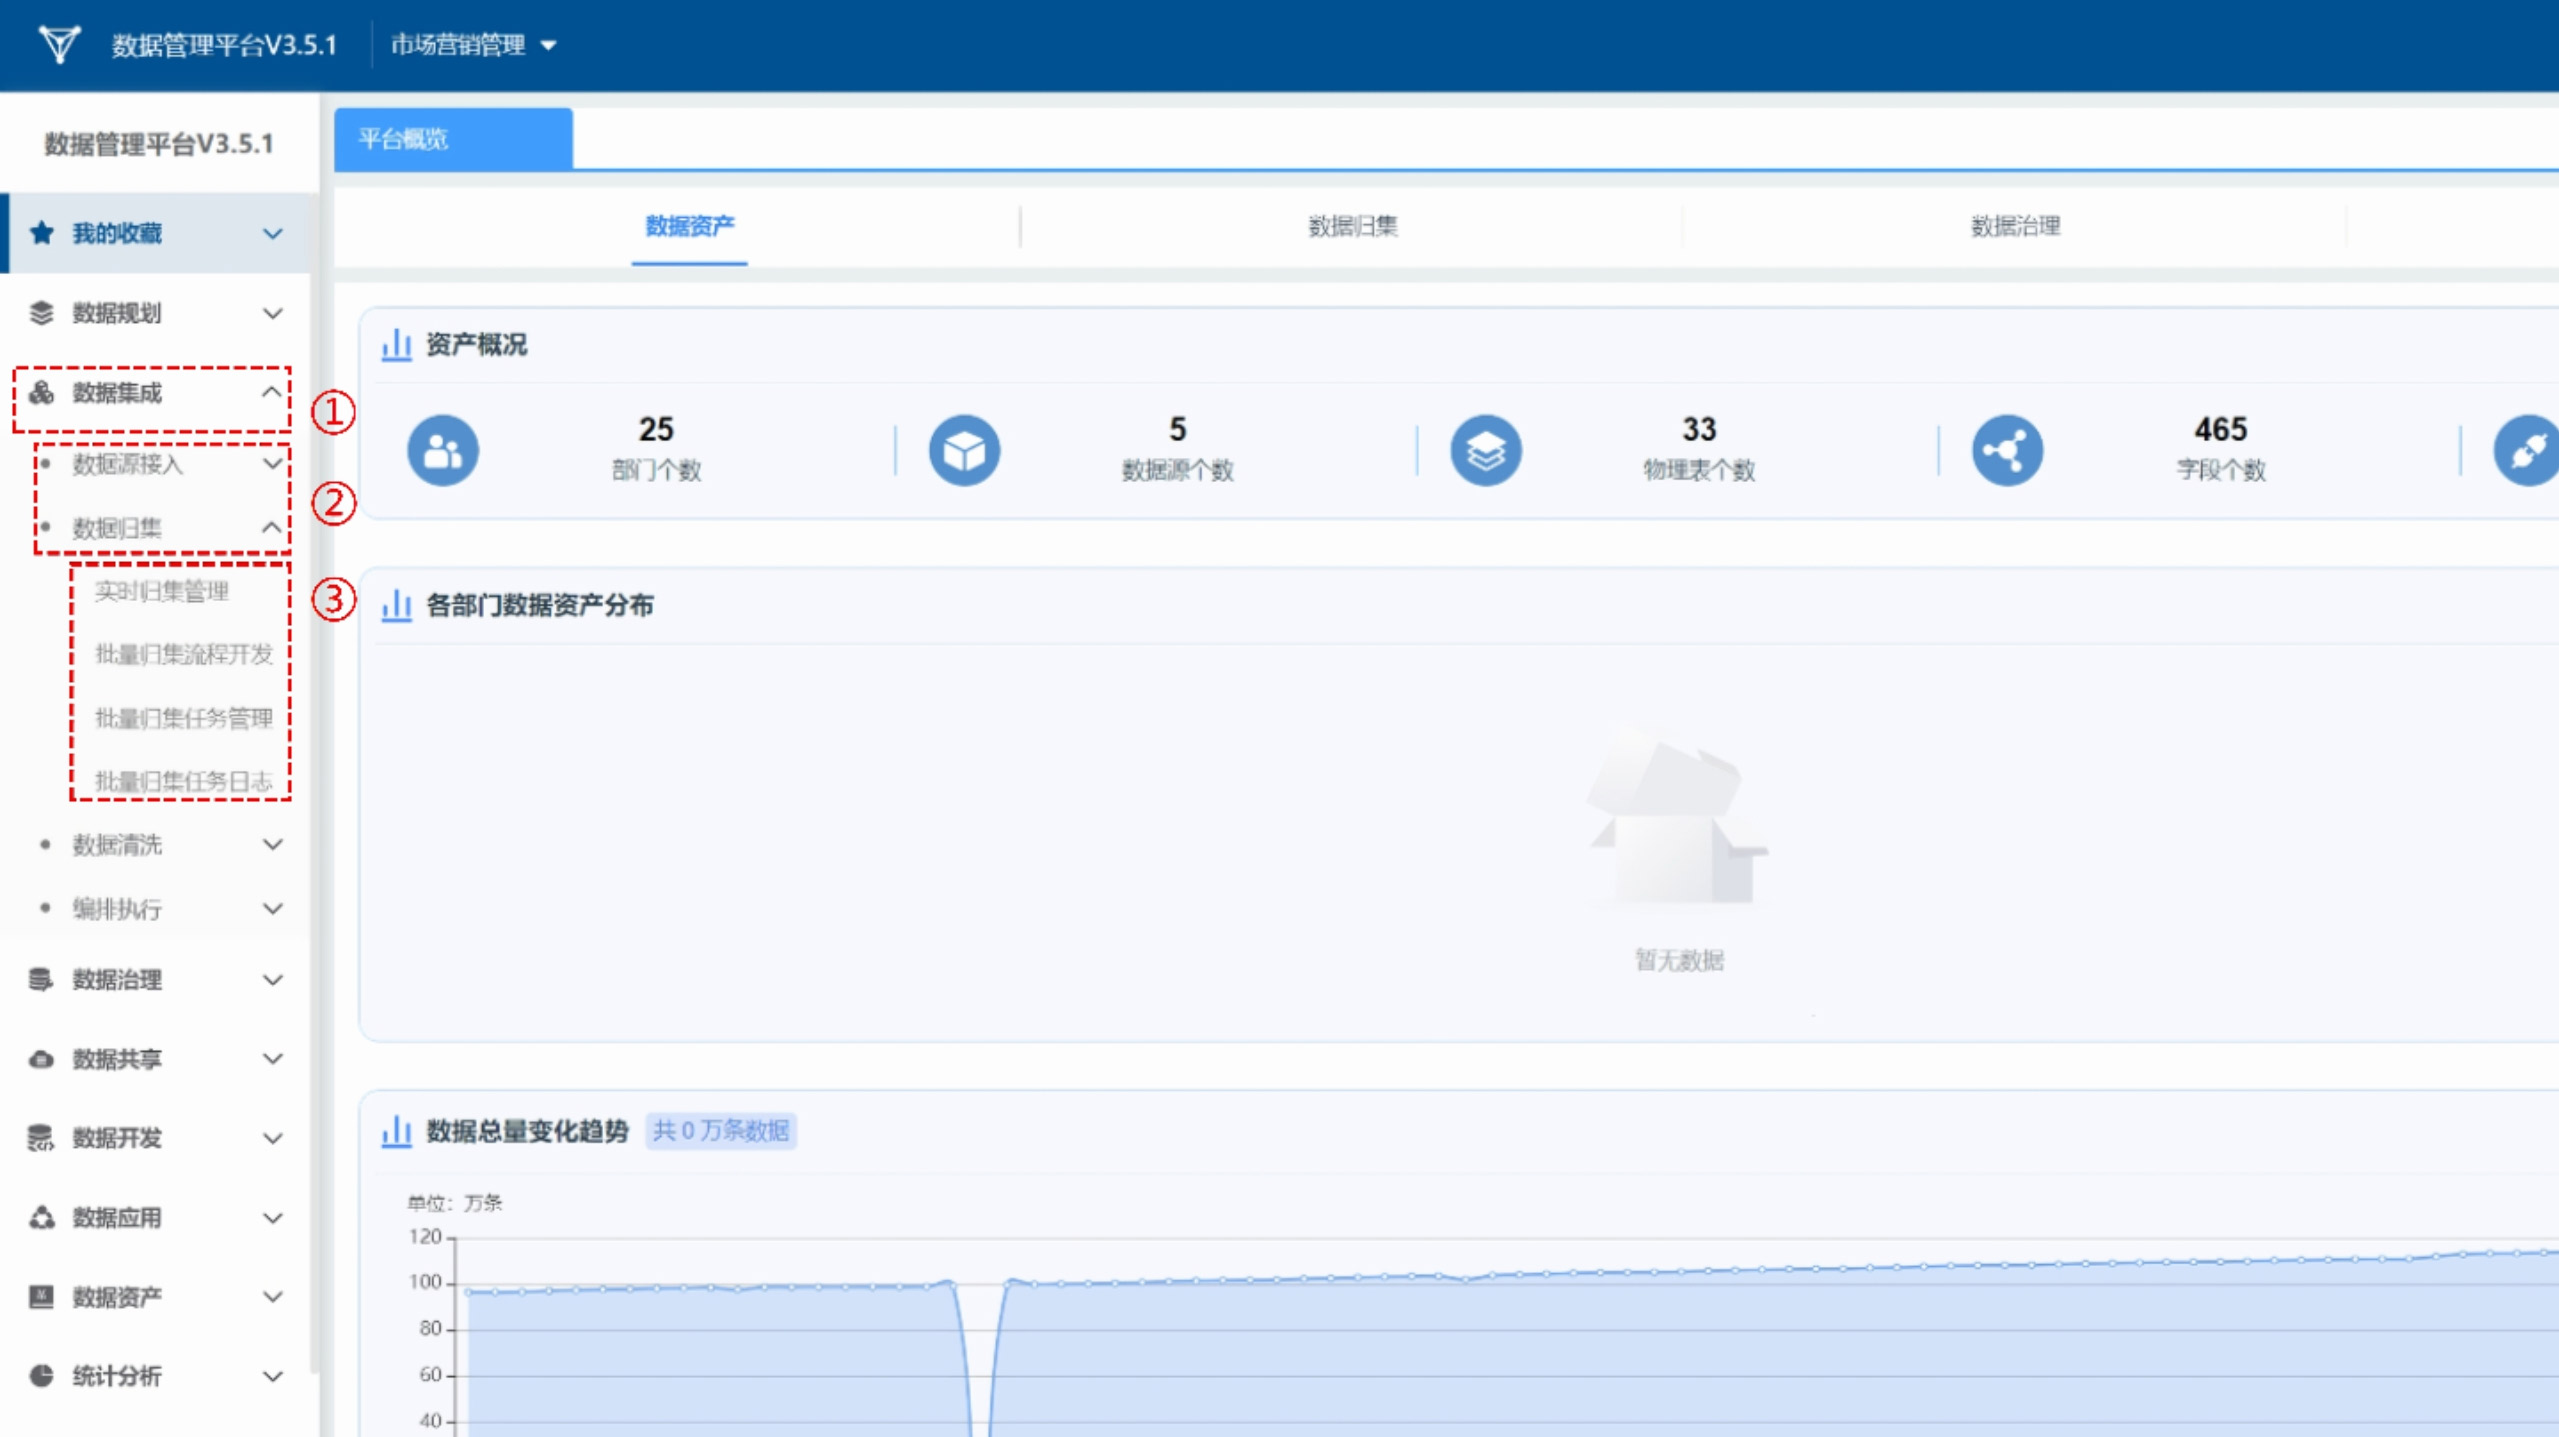2559x1437 pixels.
Task: Expand the 数据源接入 submenu
Action: click(x=271, y=464)
